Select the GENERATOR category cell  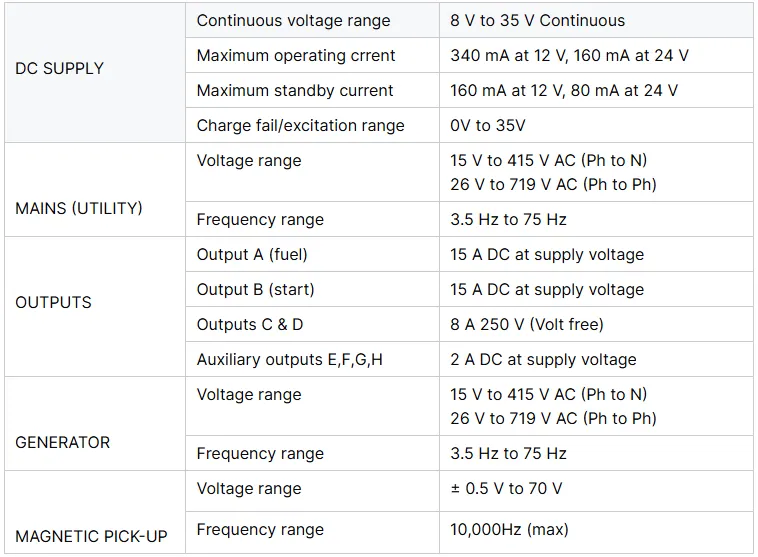(x=95, y=424)
